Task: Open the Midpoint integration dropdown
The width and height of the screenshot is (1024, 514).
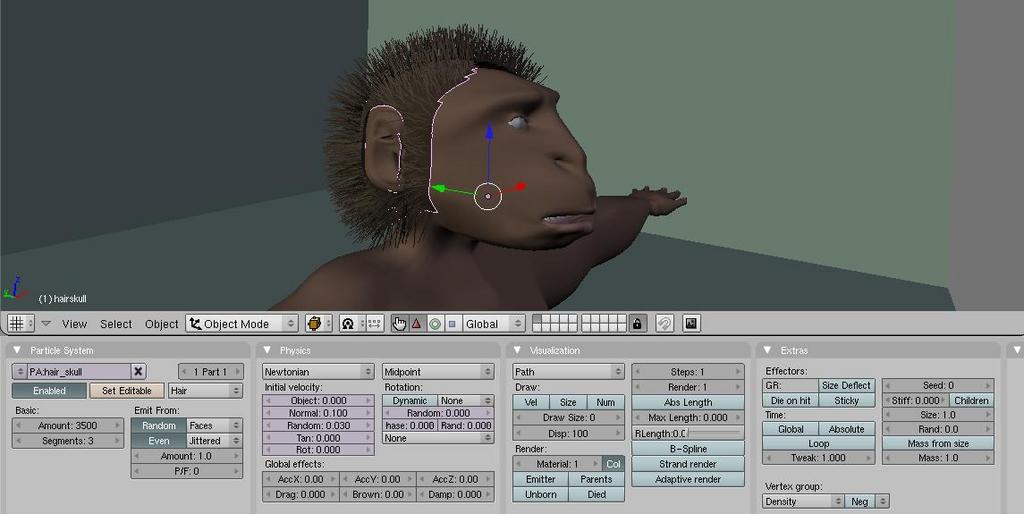Action: coord(438,372)
